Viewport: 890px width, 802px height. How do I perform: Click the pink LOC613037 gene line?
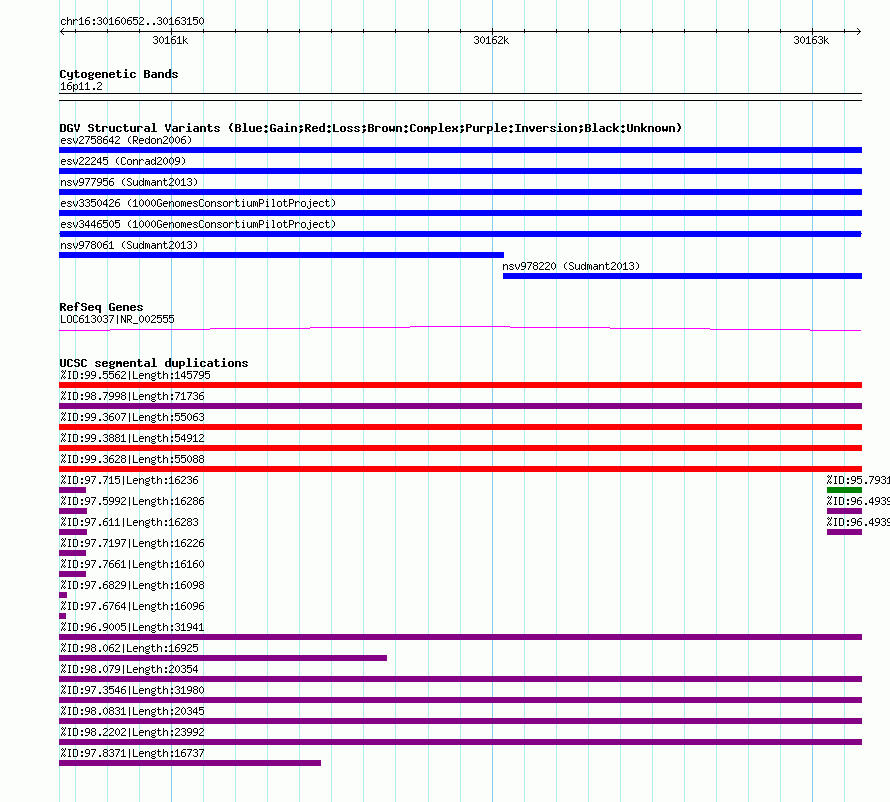pyautogui.click(x=460, y=327)
